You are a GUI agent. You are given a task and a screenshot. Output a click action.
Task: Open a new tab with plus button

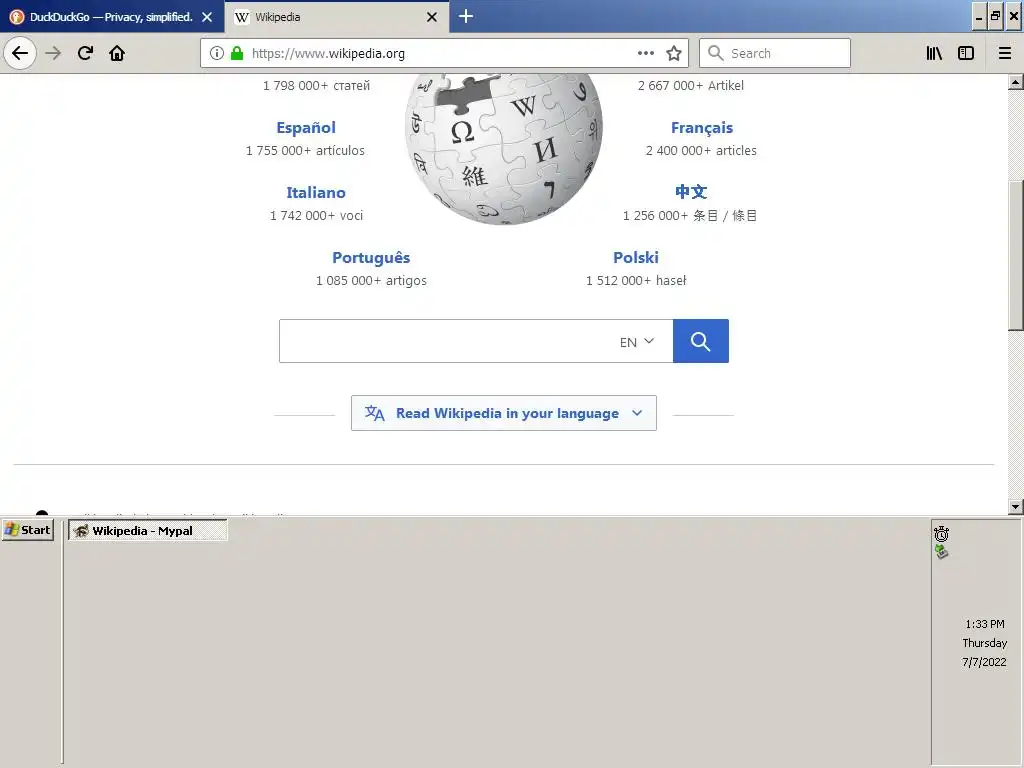click(466, 16)
